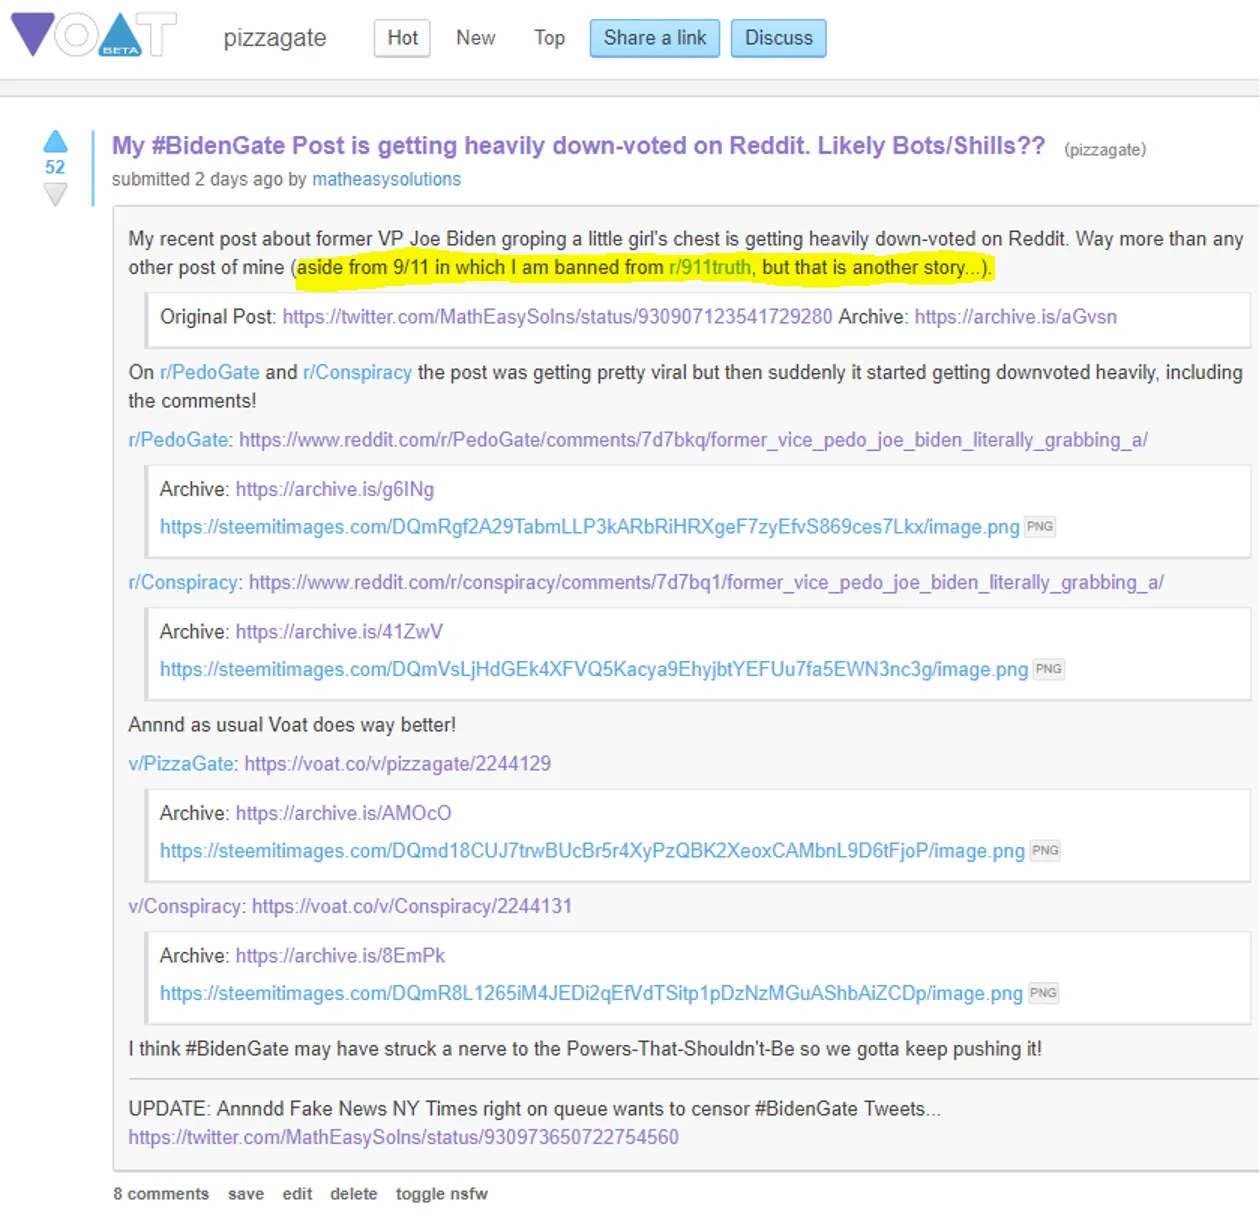Open the r/Conspiracy link in paragraph
Screen dimensions: 1260x1218
pyautogui.click(x=357, y=372)
